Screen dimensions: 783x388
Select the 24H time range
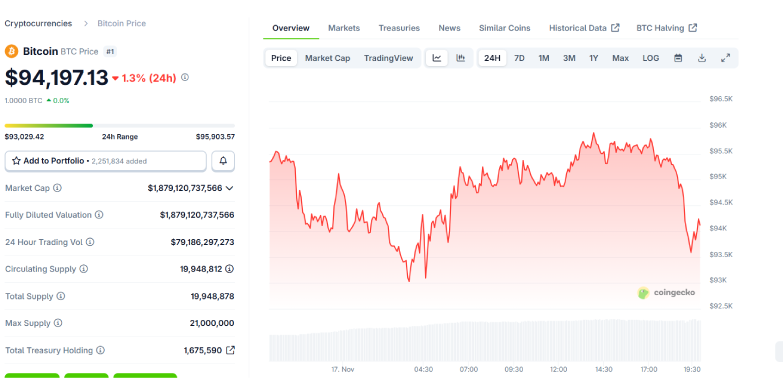pyautogui.click(x=492, y=58)
